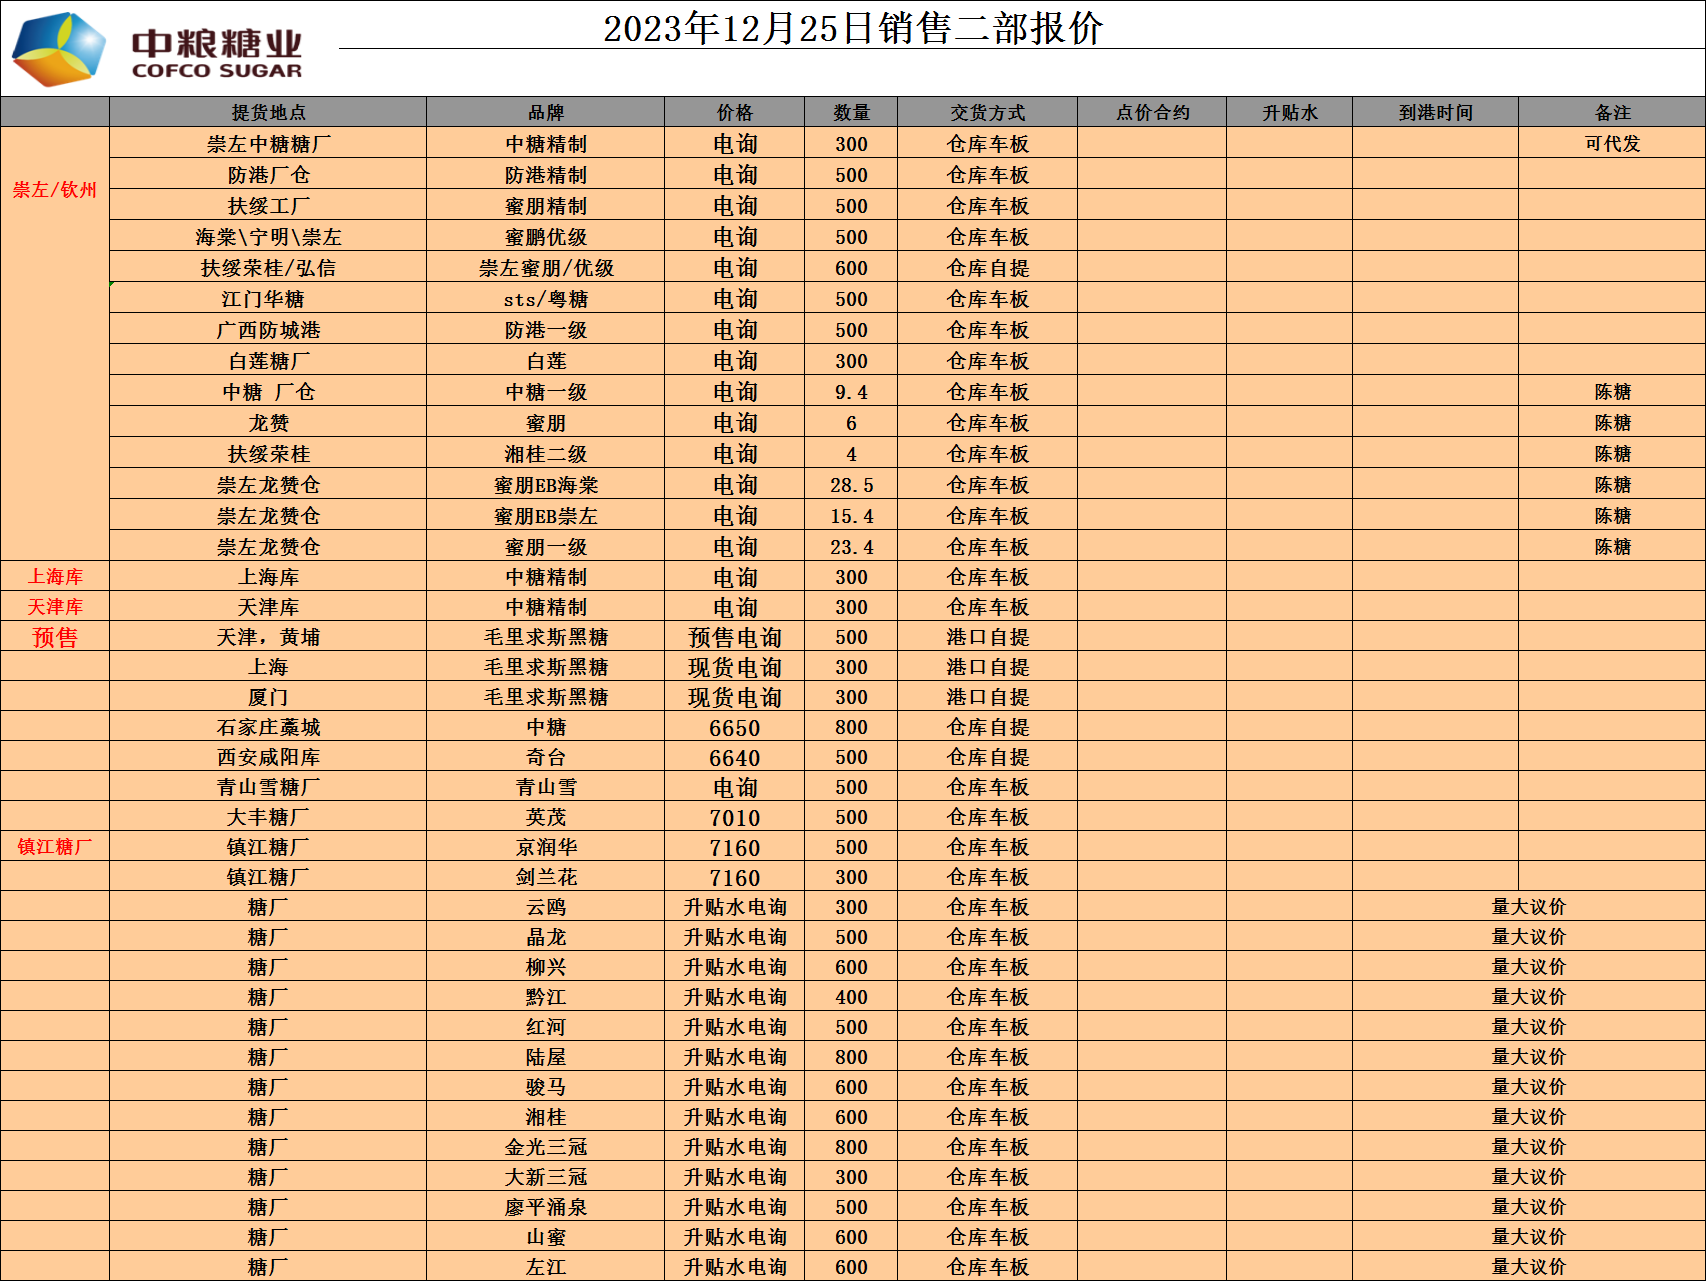
Task: Click the 提货地点 column header
Action: (268, 113)
